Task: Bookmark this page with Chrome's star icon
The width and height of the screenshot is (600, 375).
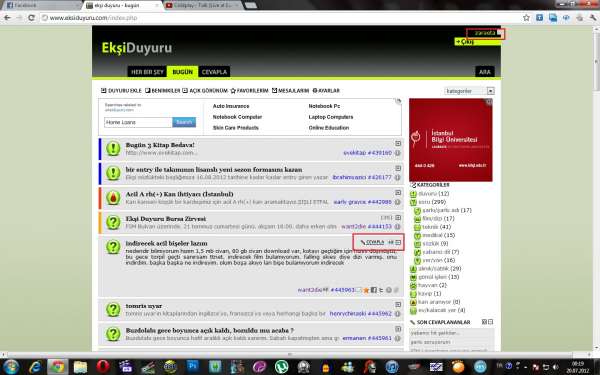Action: 527,18
